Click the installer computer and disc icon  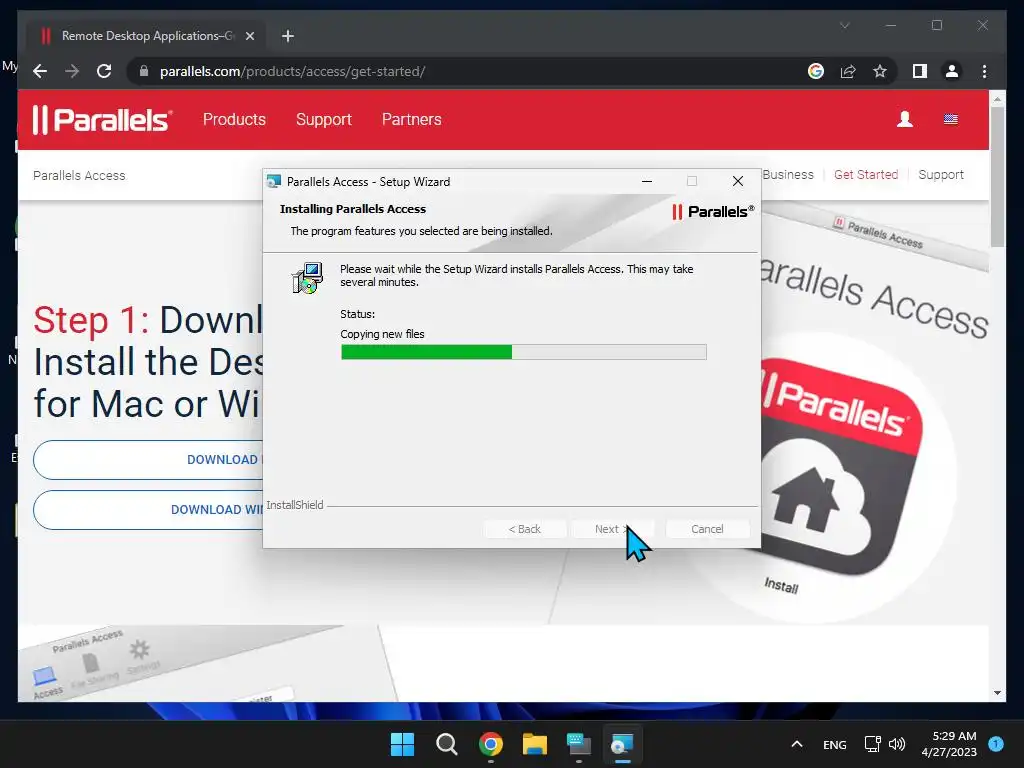click(307, 278)
